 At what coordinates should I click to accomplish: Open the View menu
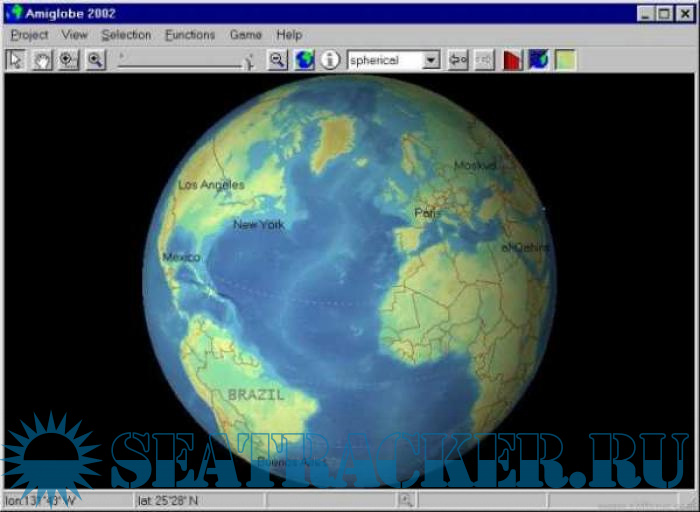[74, 35]
